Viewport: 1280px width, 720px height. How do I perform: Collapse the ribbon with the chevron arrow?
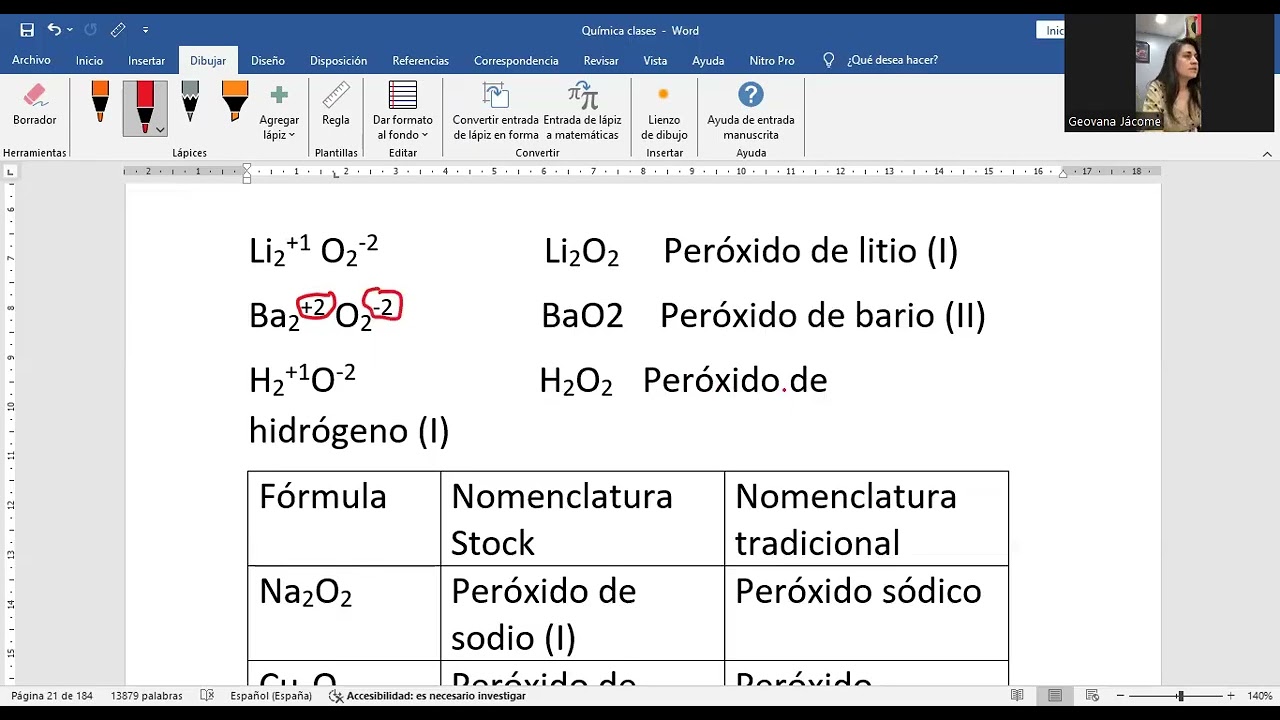(1267, 154)
